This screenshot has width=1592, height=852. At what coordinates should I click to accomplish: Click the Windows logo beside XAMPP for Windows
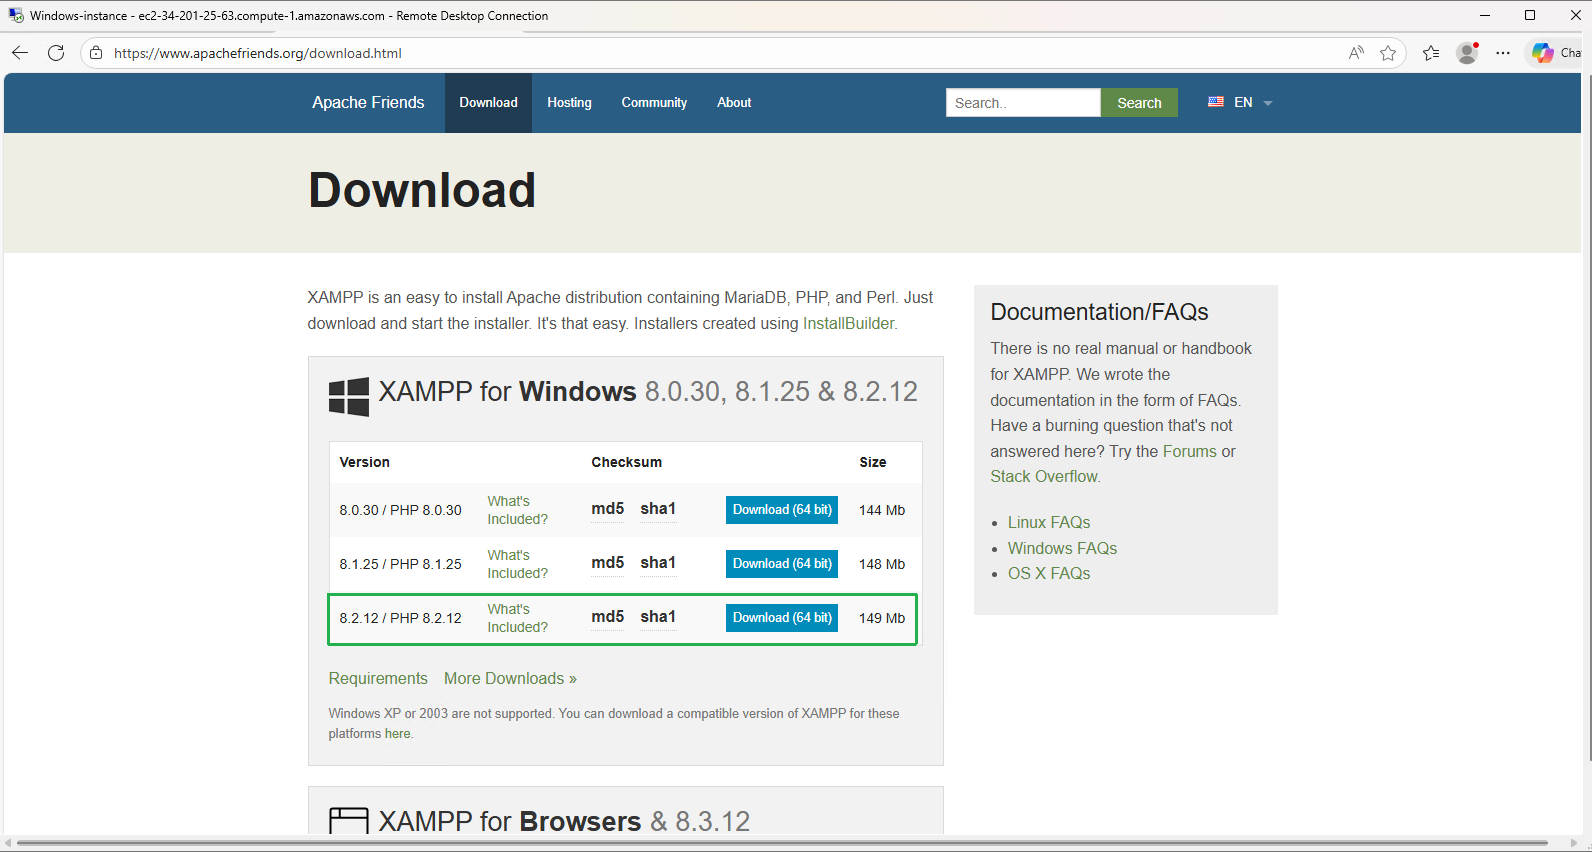[349, 397]
